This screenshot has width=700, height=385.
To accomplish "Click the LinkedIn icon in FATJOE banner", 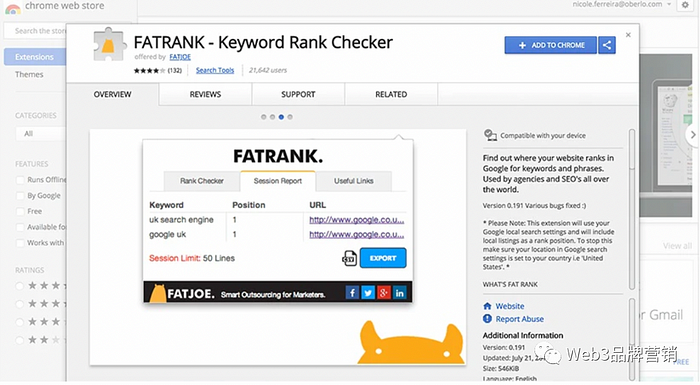I will [400, 293].
